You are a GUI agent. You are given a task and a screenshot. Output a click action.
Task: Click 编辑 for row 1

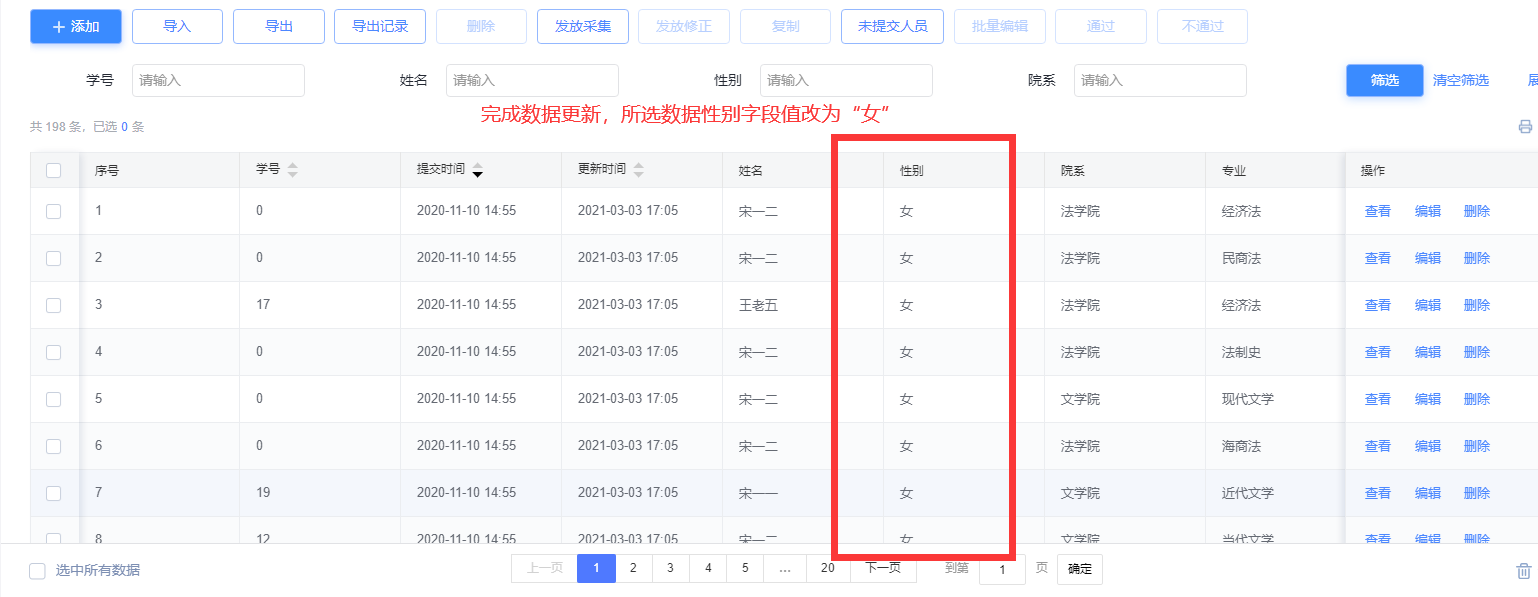(x=1427, y=211)
